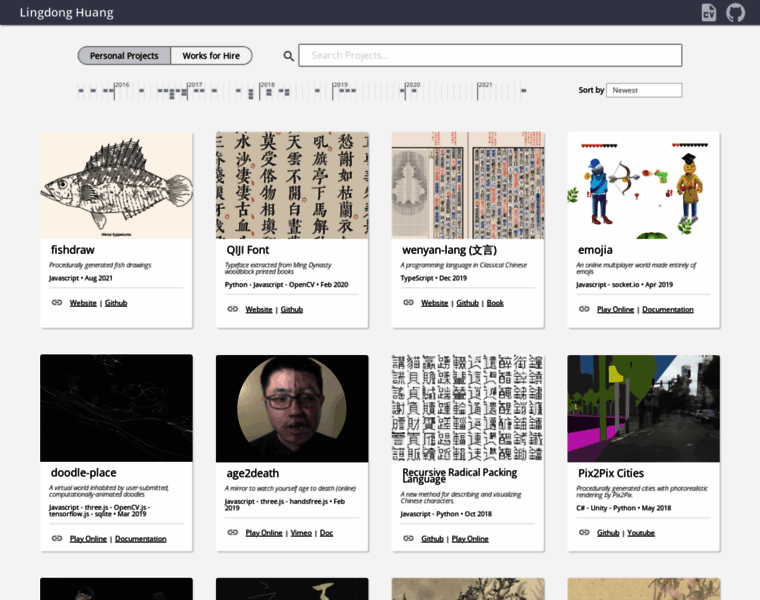760x600 pixels.
Task: Open the age2death Vimeo link
Action: [301, 532]
